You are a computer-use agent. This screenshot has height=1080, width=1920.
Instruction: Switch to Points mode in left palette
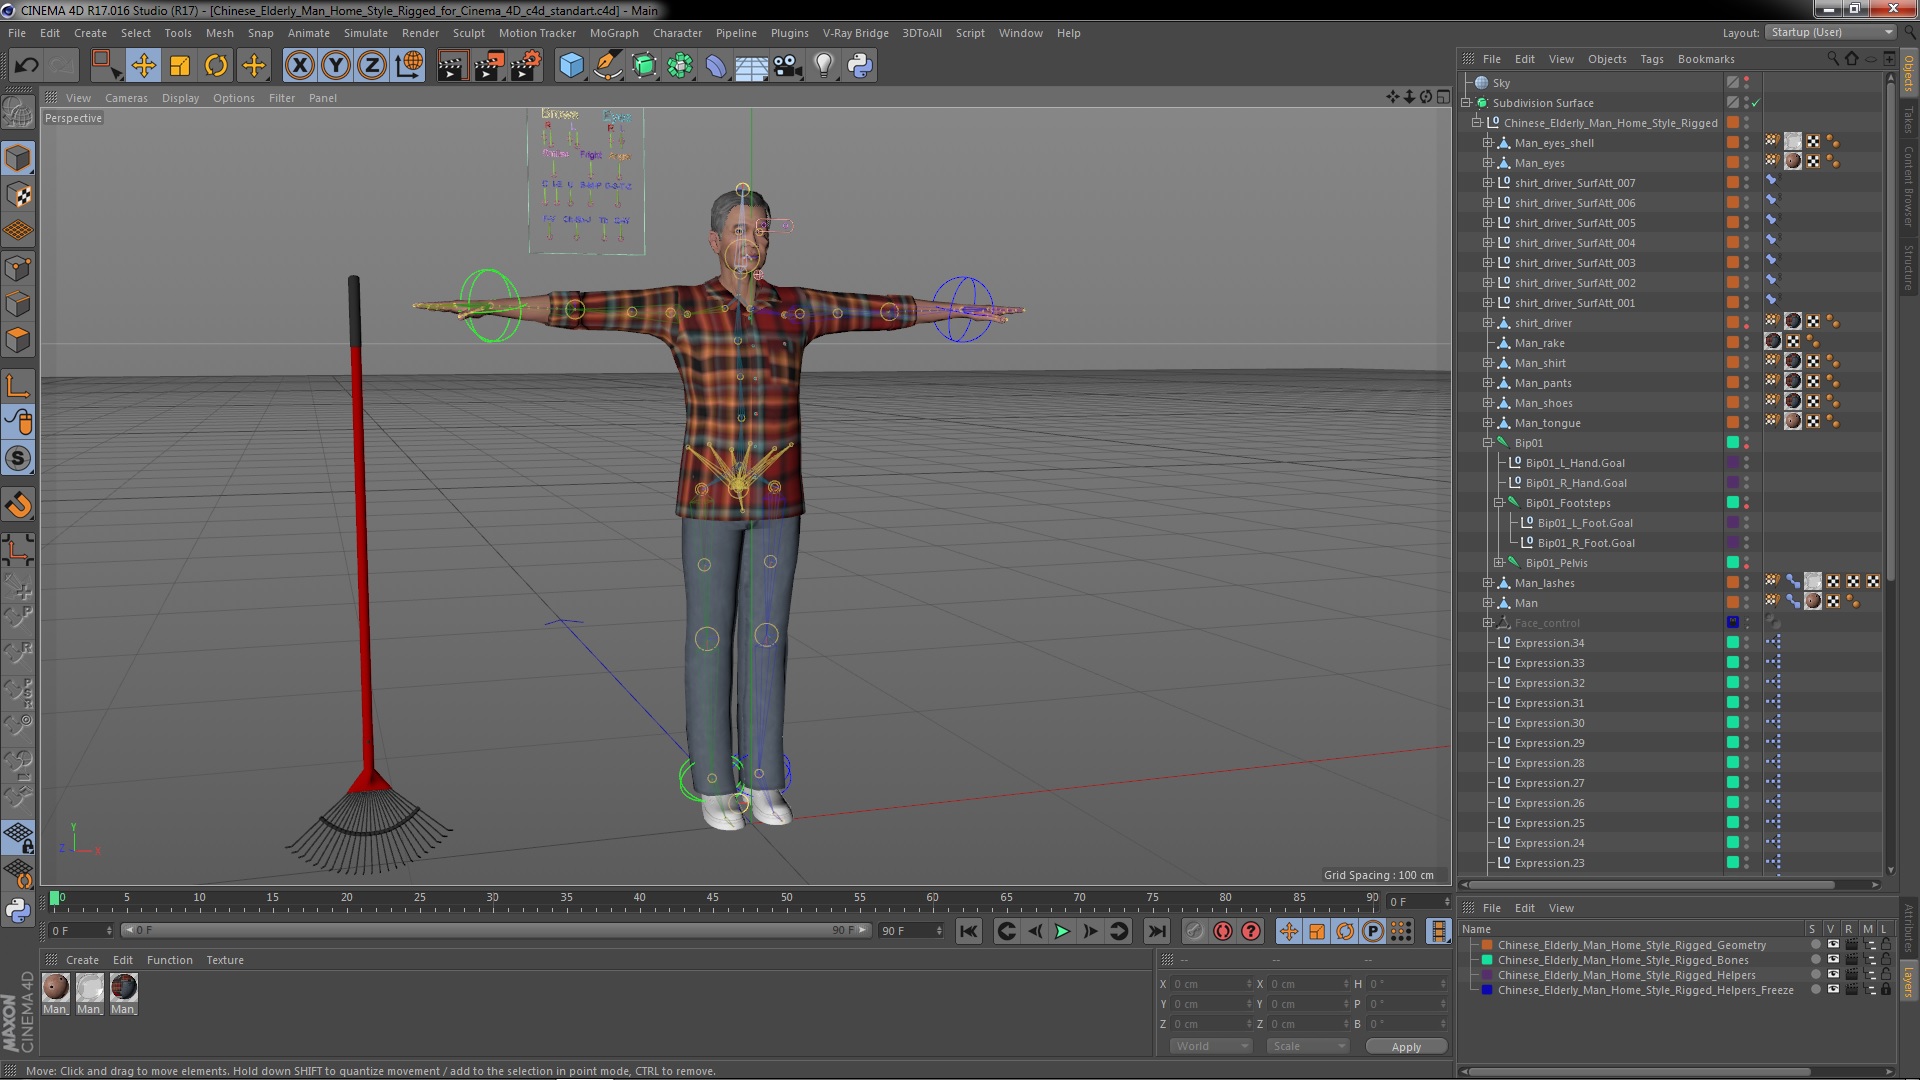click(x=18, y=268)
